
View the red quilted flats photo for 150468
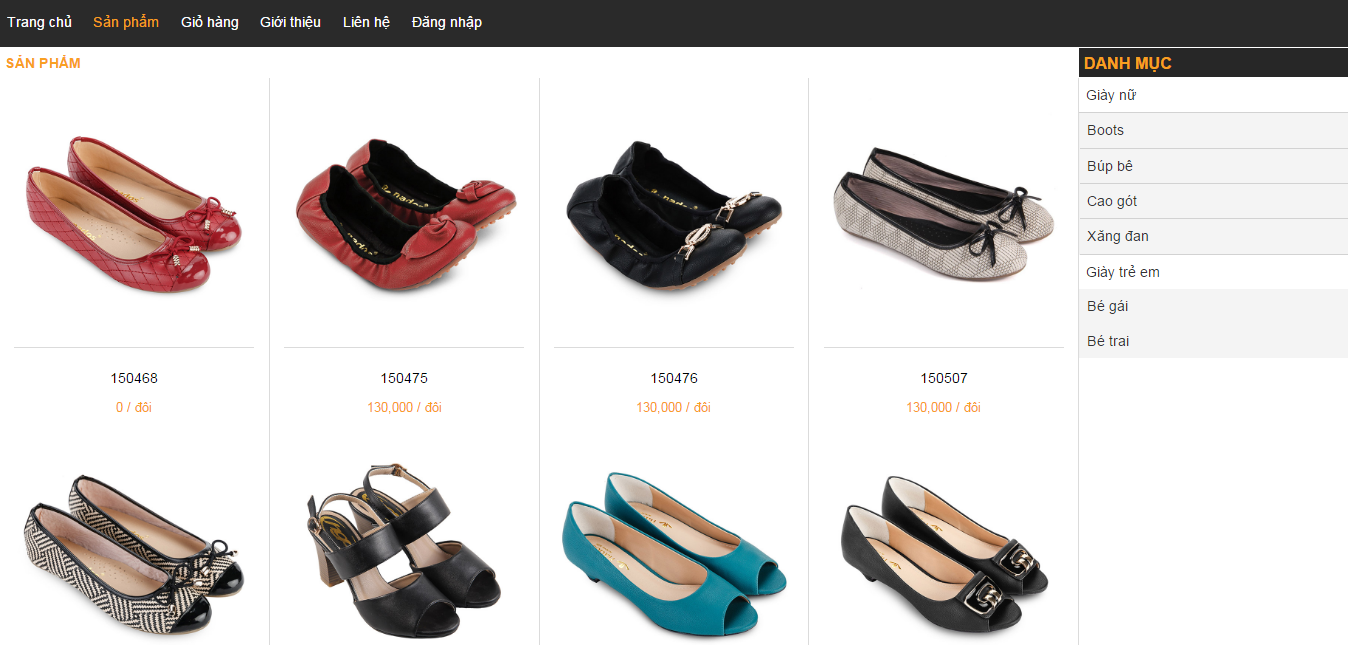pyautogui.click(x=134, y=213)
